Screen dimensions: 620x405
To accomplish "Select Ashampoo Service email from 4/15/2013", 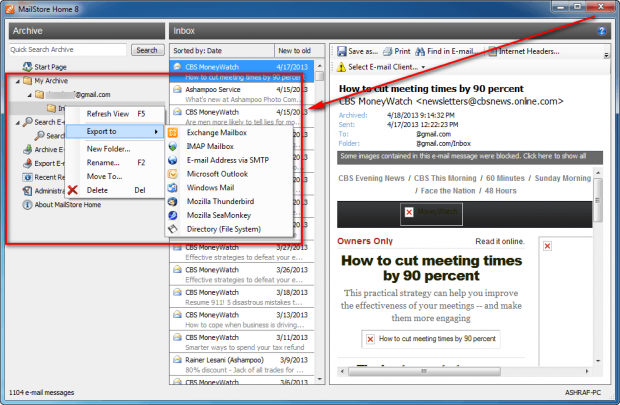I will (x=242, y=94).
